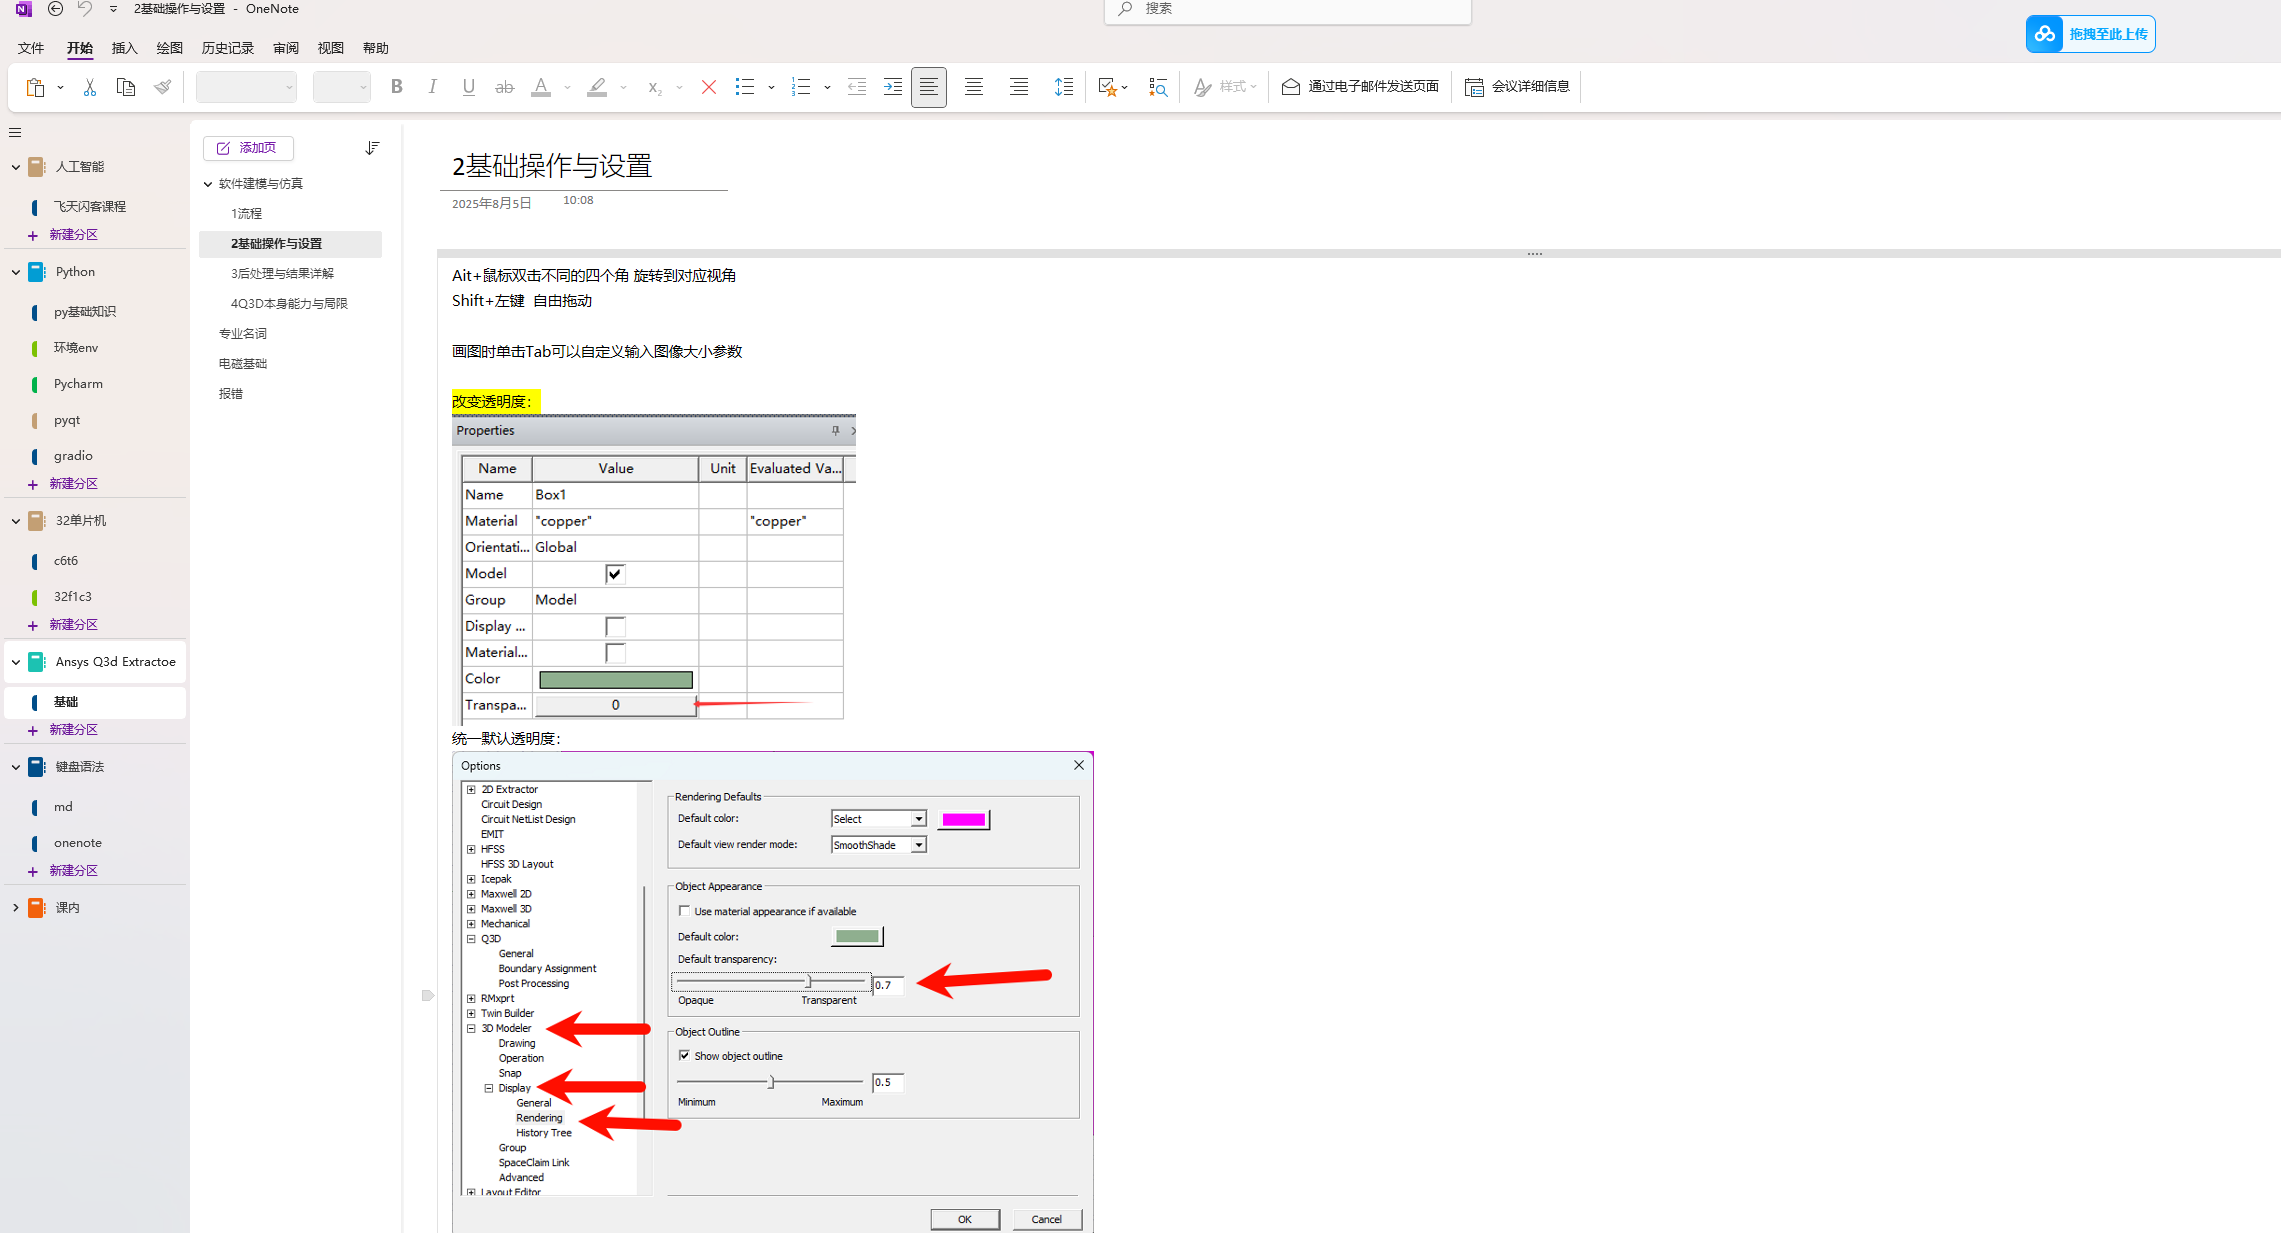The image size is (2281, 1233).
Task: Apply strikethrough formatting
Action: pyautogui.click(x=504, y=87)
